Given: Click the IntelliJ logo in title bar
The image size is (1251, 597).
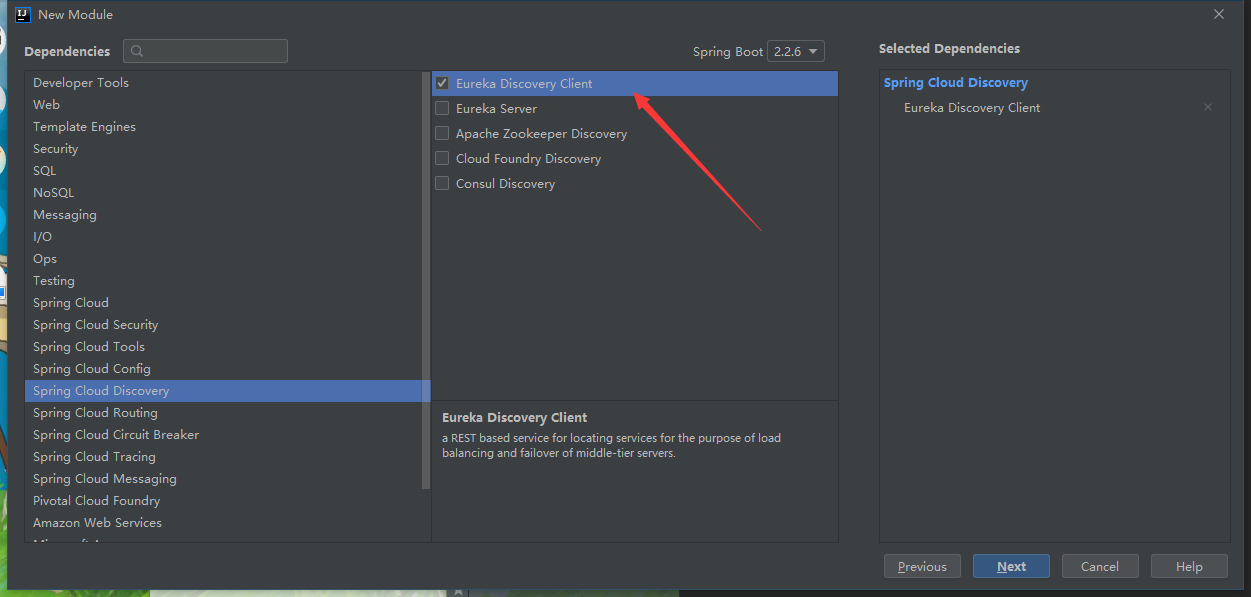Looking at the screenshot, I should pos(22,14).
